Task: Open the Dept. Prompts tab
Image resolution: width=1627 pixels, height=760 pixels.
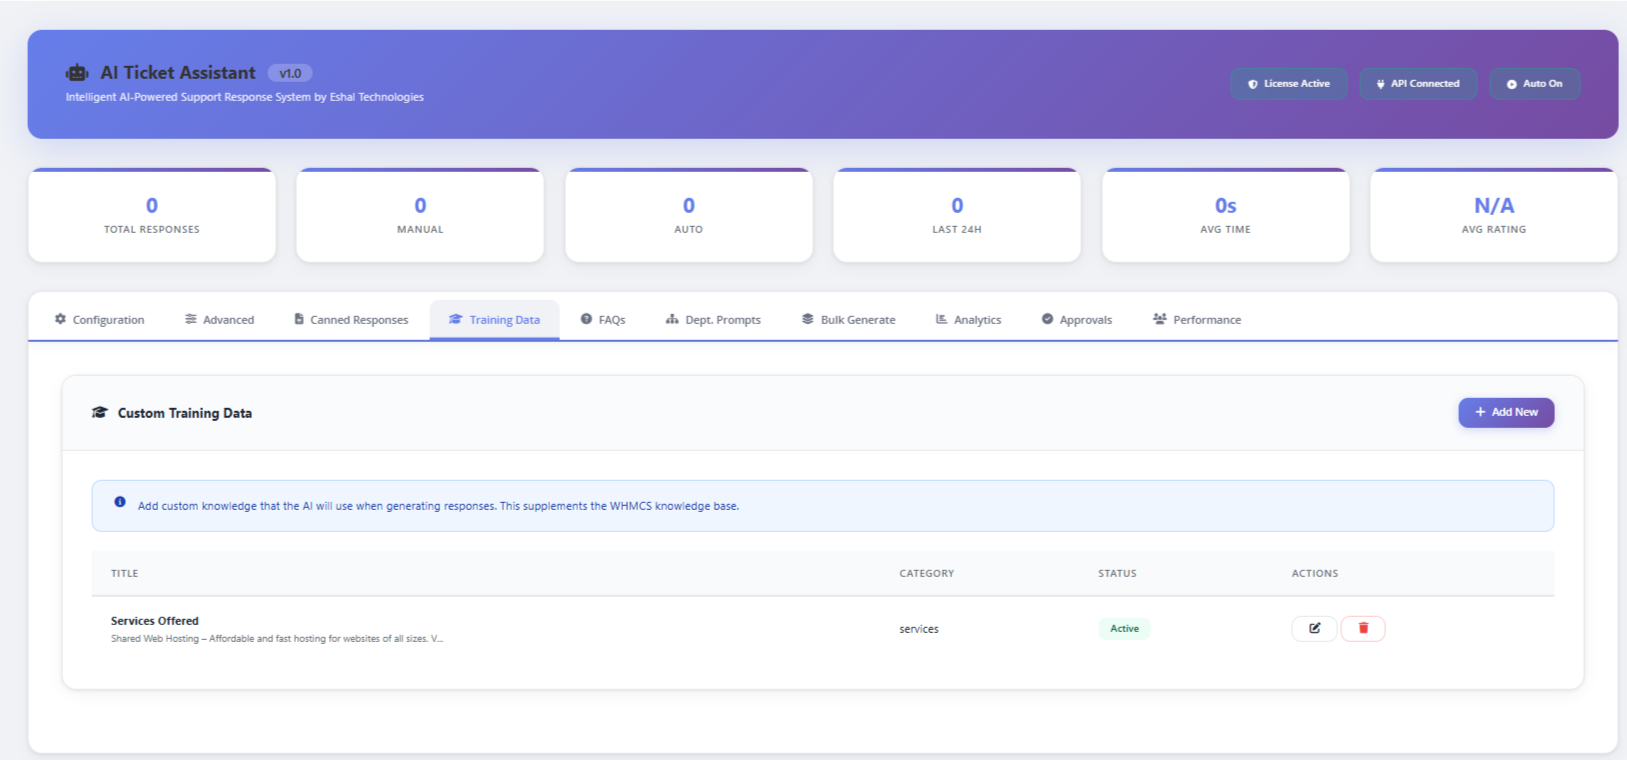Action: click(x=713, y=320)
